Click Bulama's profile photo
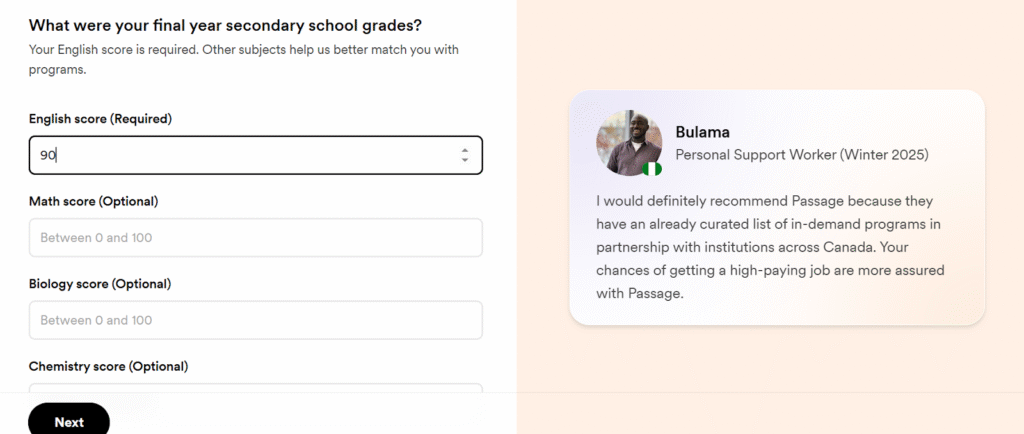 [629, 143]
